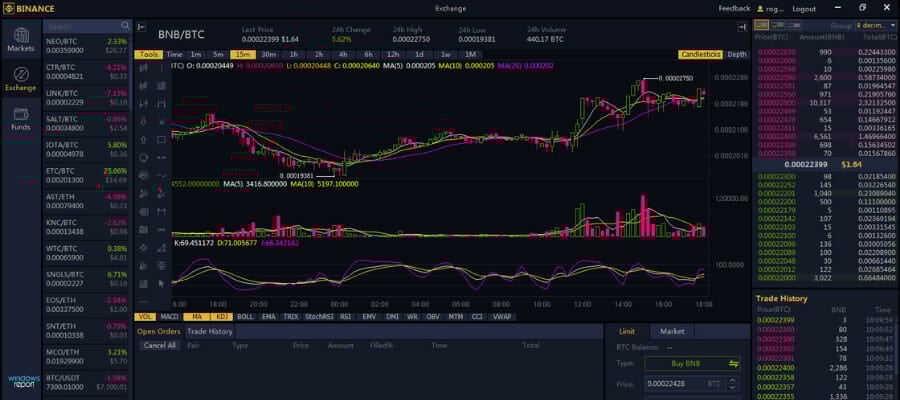Collapse the right order book panel arrow
Screen dimensions: 900x400
point(742,27)
